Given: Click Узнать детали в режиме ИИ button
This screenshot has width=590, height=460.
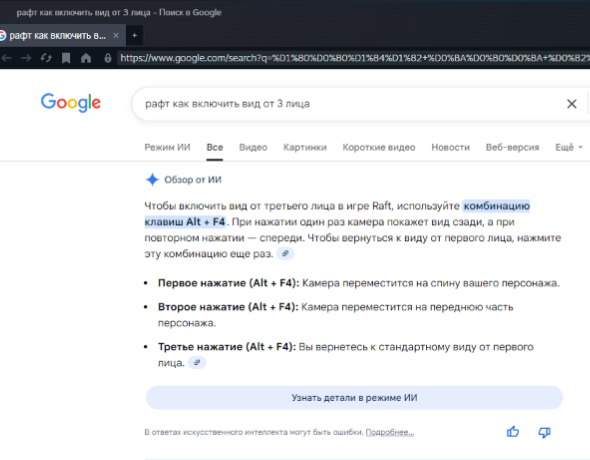Looking at the screenshot, I should point(354,398).
